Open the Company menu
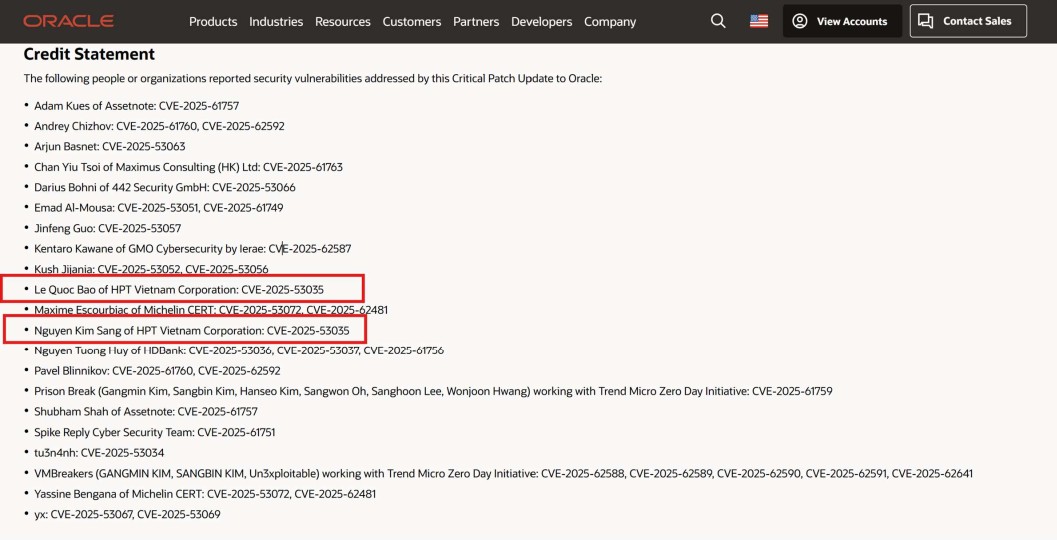 pyautogui.click(x=610, y=21)
